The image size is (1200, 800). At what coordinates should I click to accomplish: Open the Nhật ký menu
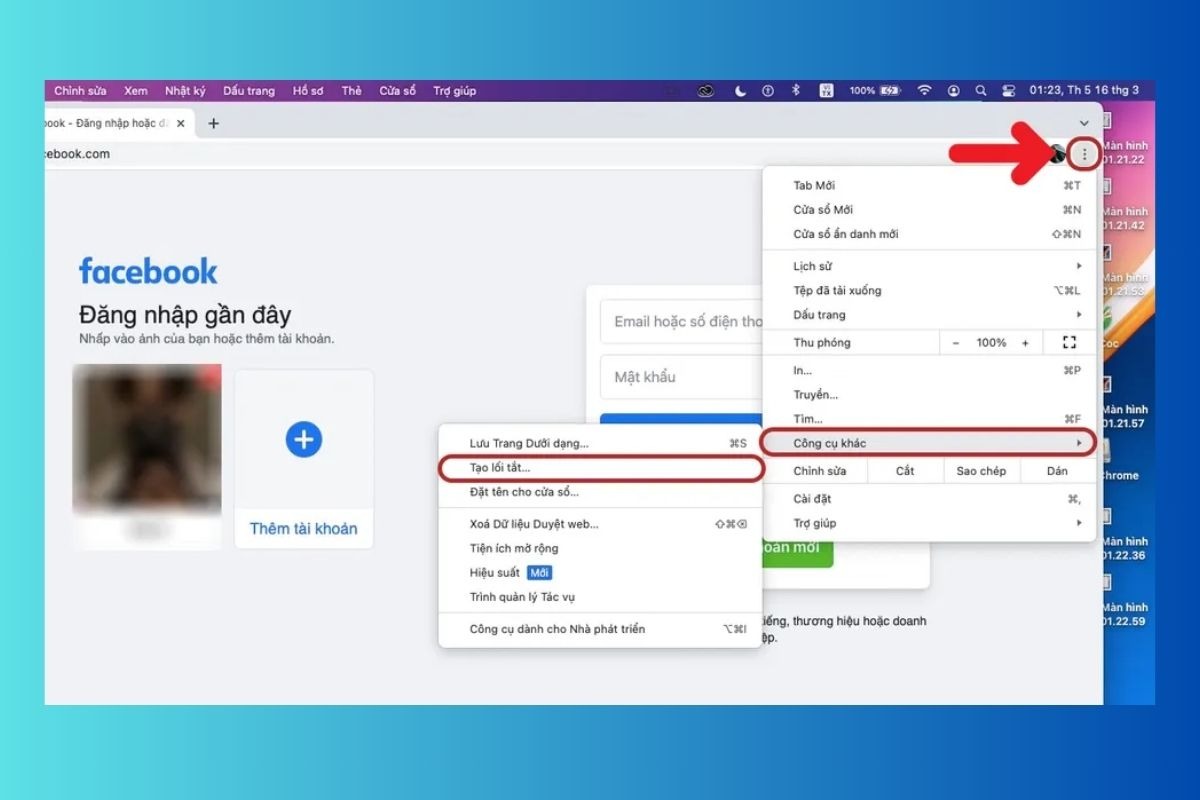point(185,90)
